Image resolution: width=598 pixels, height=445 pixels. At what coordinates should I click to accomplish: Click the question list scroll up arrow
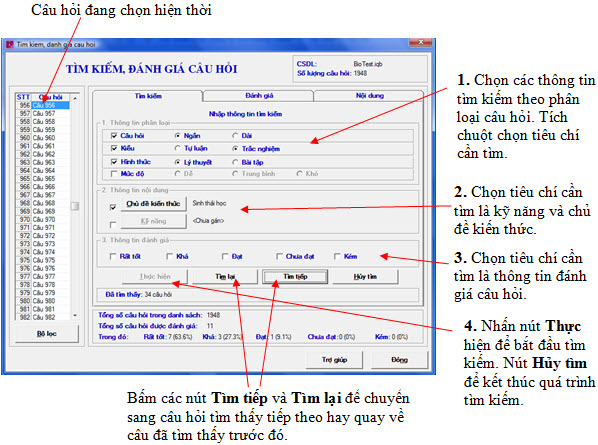click(75, 98)
